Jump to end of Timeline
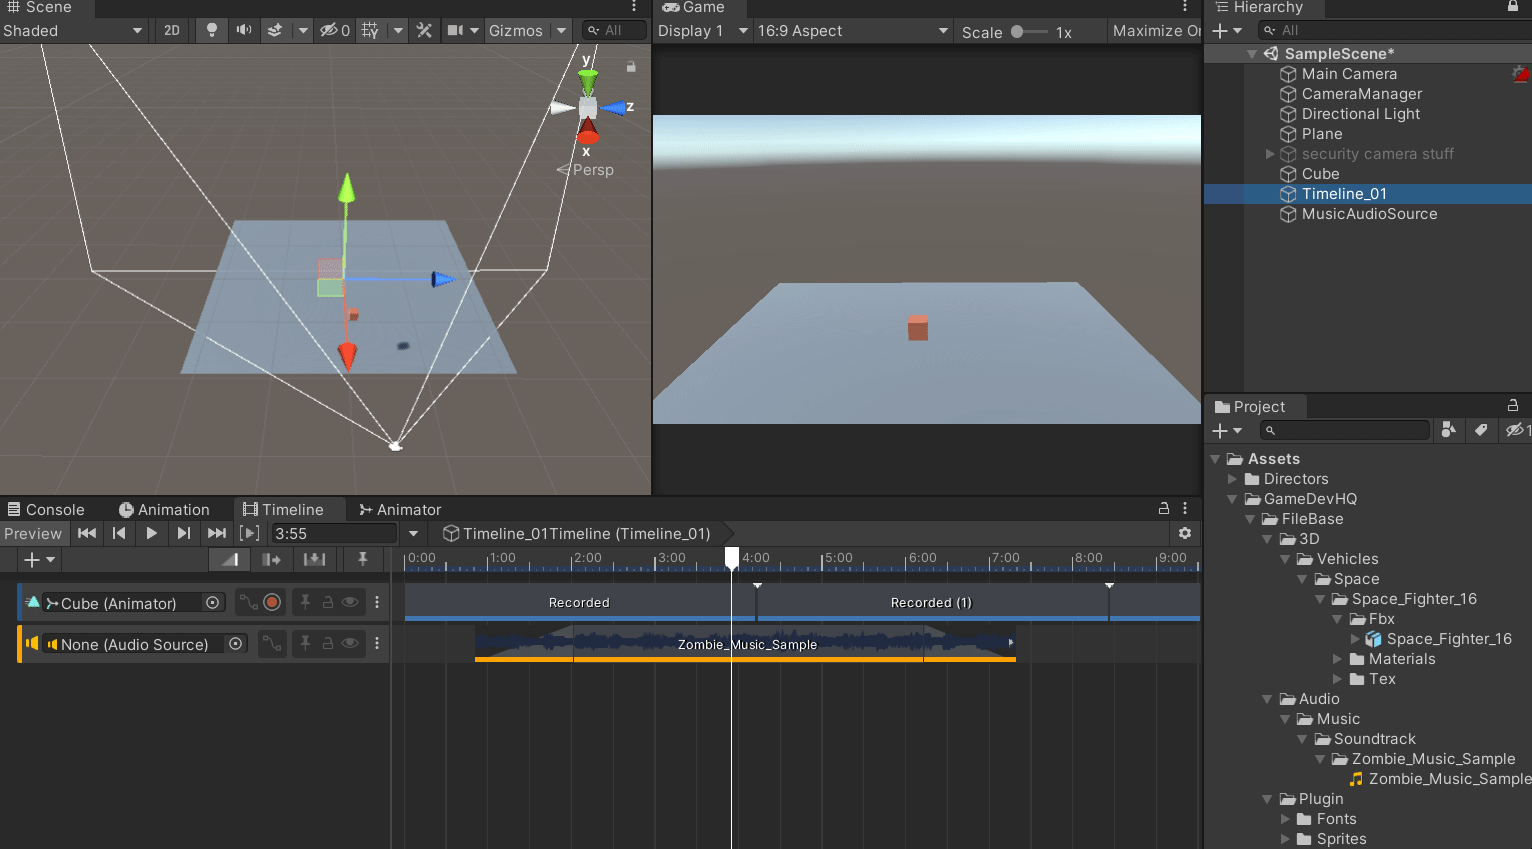 216,533
